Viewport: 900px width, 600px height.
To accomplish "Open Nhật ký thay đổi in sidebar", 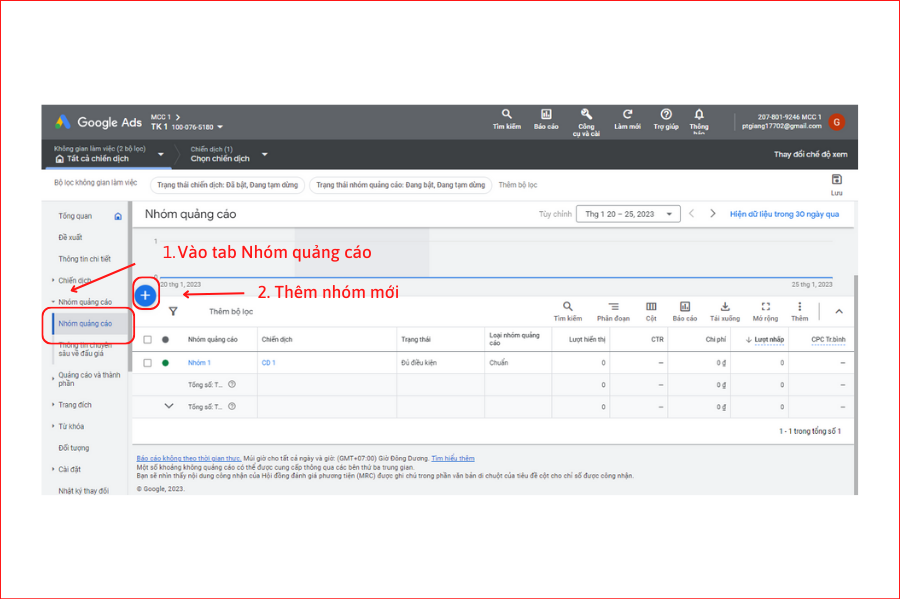I will [83, 491].
